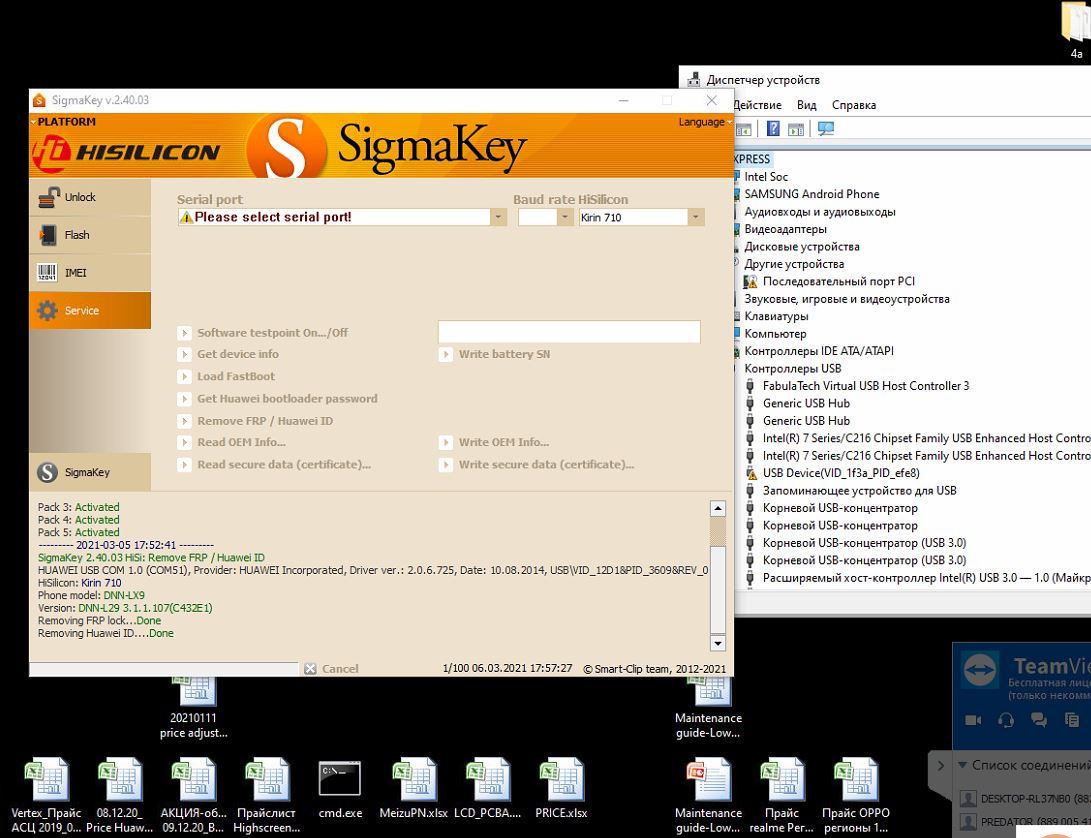Select LCD_PCBA desktop Excel file
Viewport: 1091px width, 838px height.
click(x=487, y=789)
